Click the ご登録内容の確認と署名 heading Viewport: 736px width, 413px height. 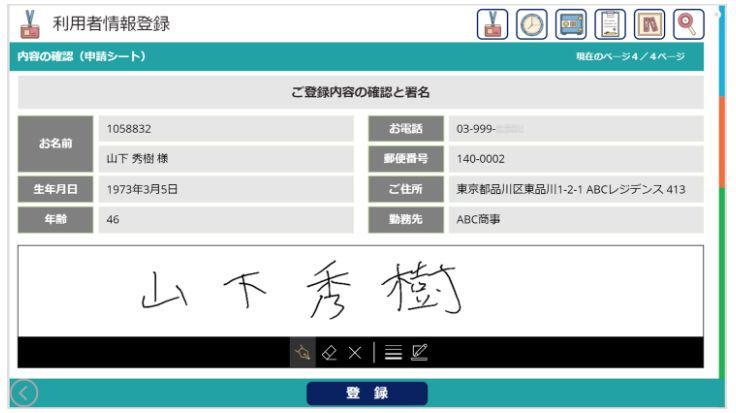click(x=360, y=92)
